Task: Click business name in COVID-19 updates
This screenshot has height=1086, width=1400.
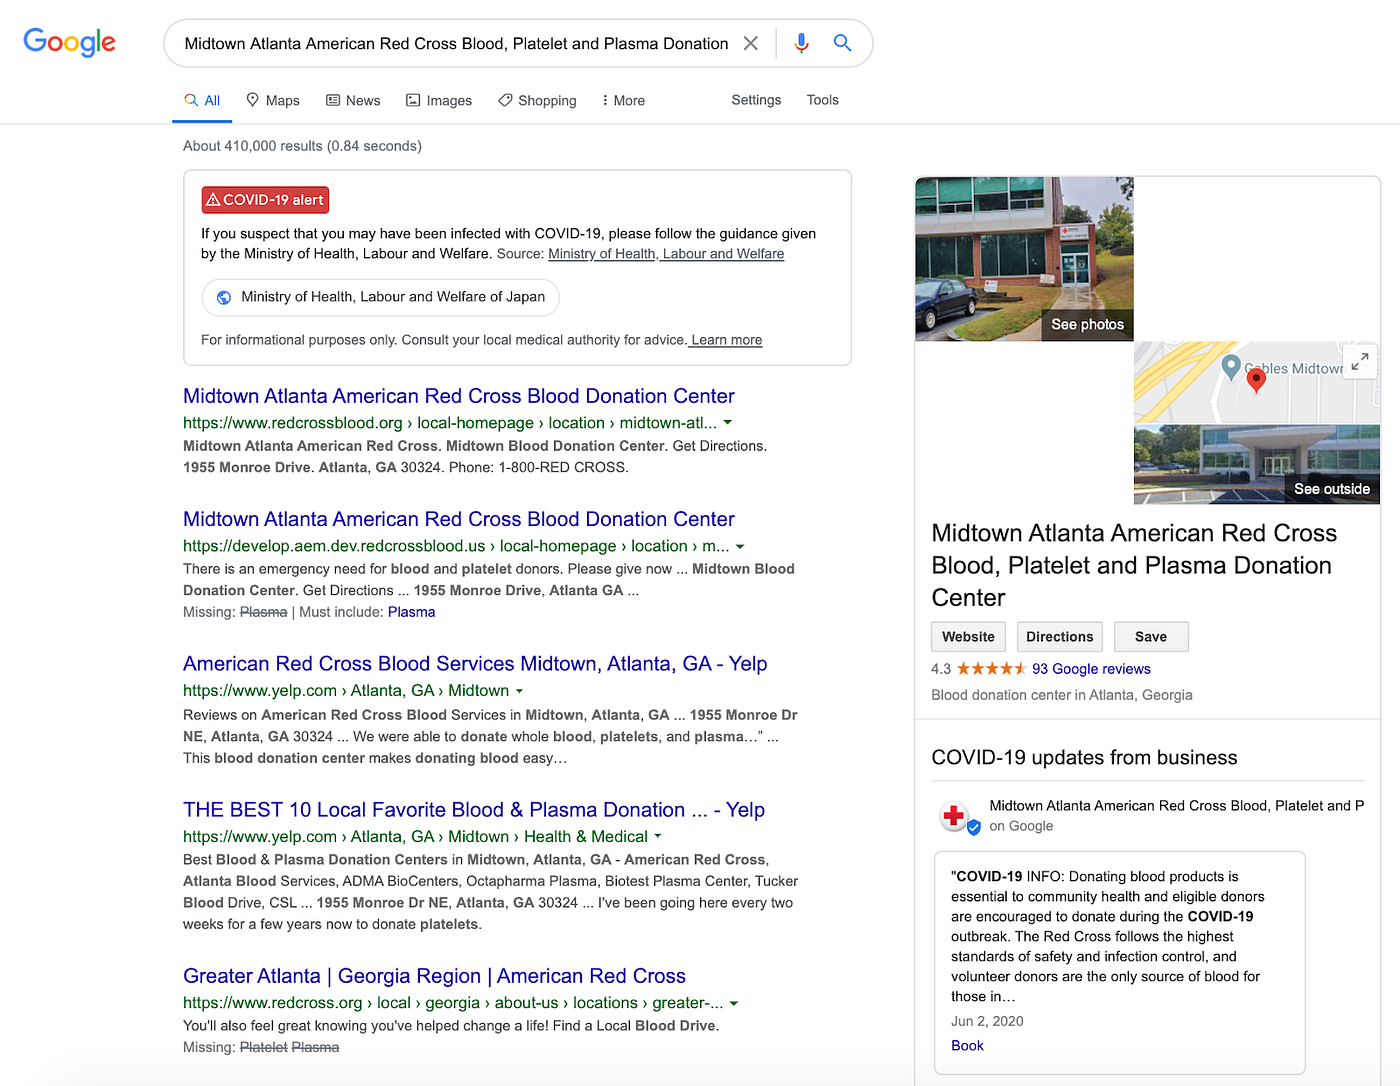Action: pos(1177,806)
